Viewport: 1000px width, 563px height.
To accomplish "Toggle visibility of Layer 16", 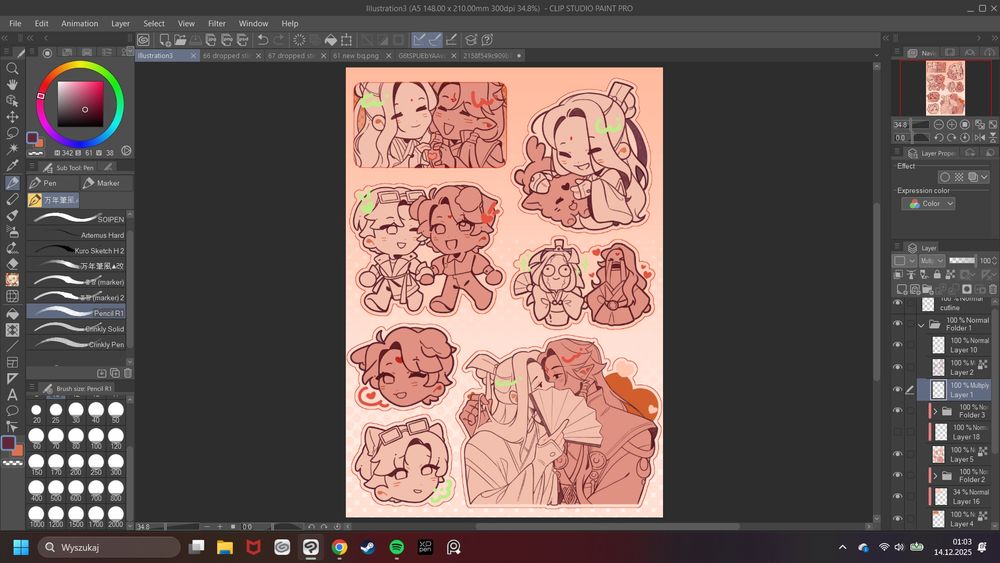I will [898, 497].
